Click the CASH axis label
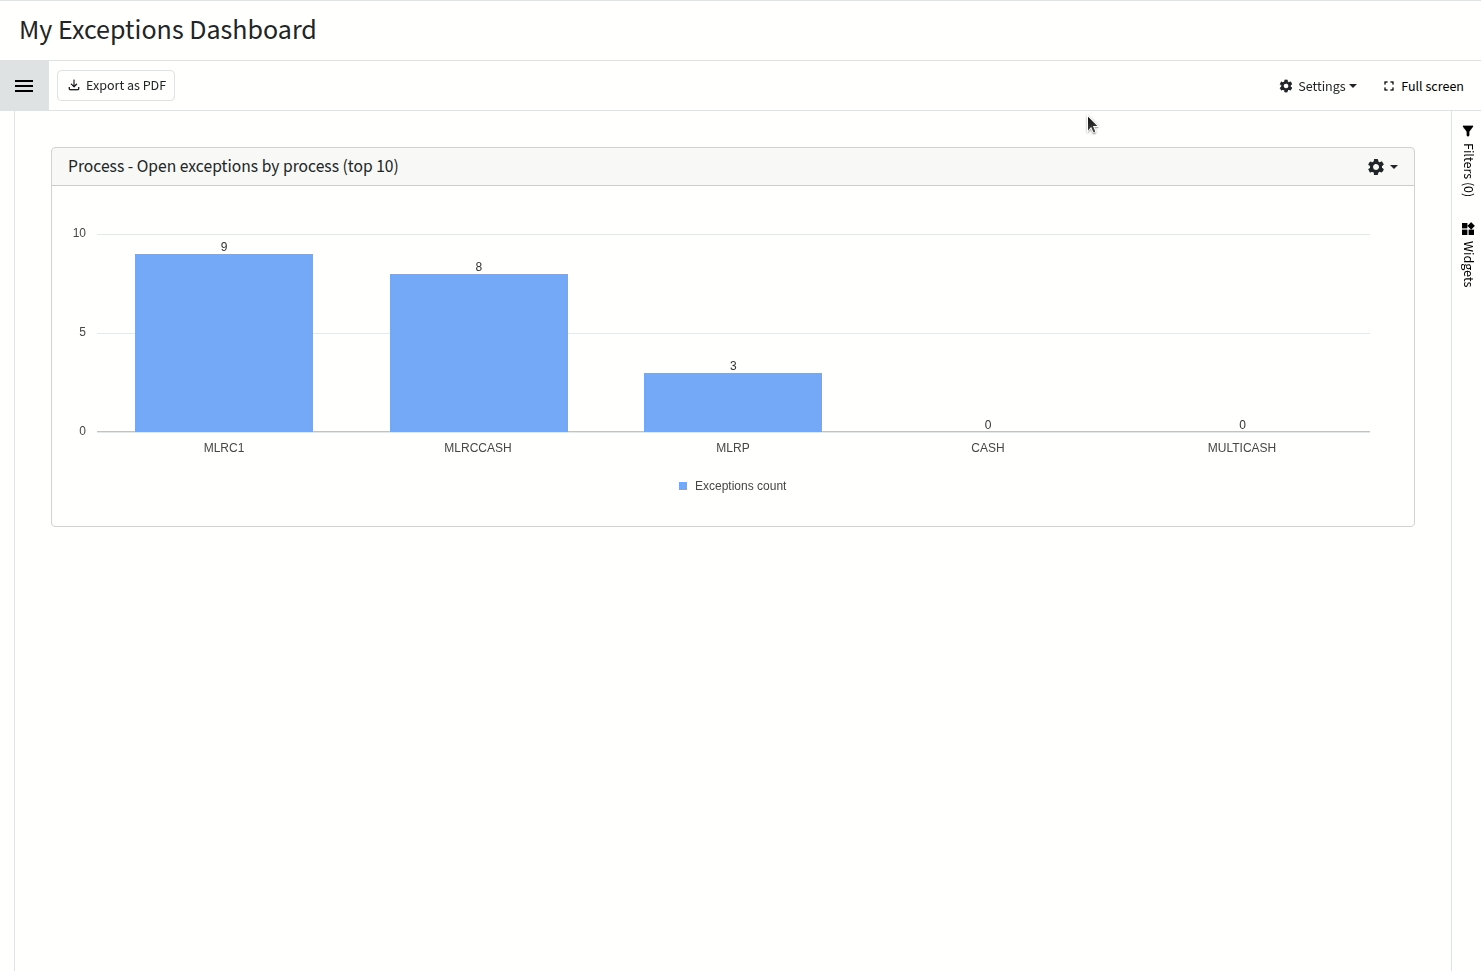Image resolution: width=1481 pixels, height=971 pixels. (x=988, y=448)
